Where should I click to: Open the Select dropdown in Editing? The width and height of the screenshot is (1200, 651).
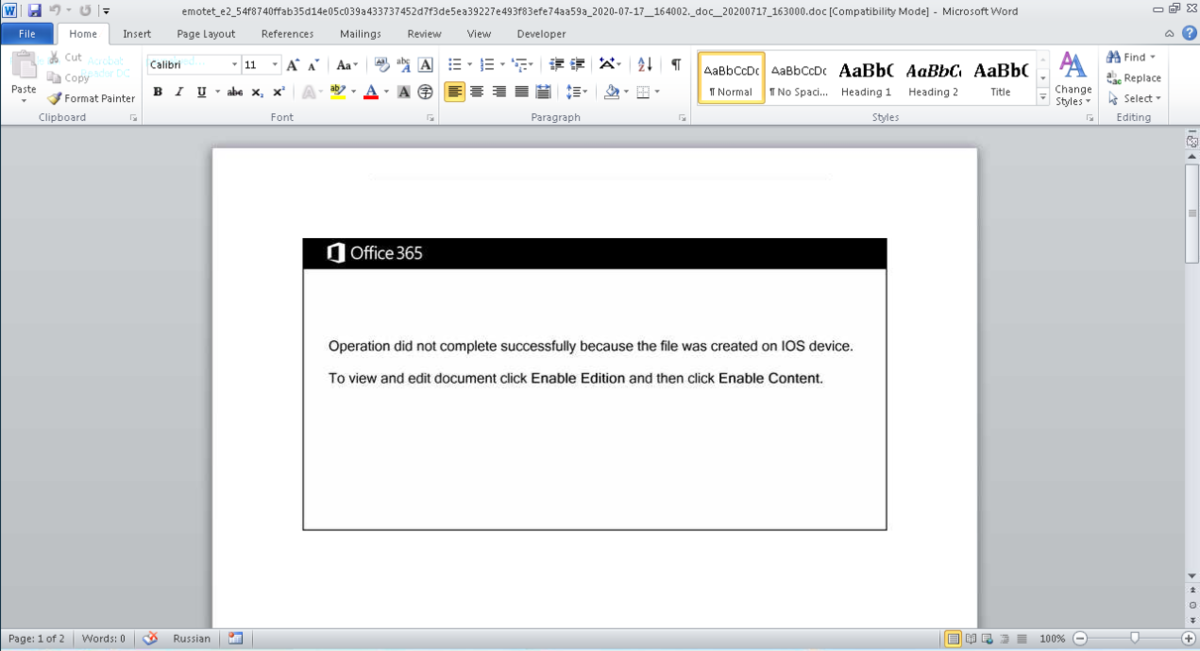tap(1135, 98)
